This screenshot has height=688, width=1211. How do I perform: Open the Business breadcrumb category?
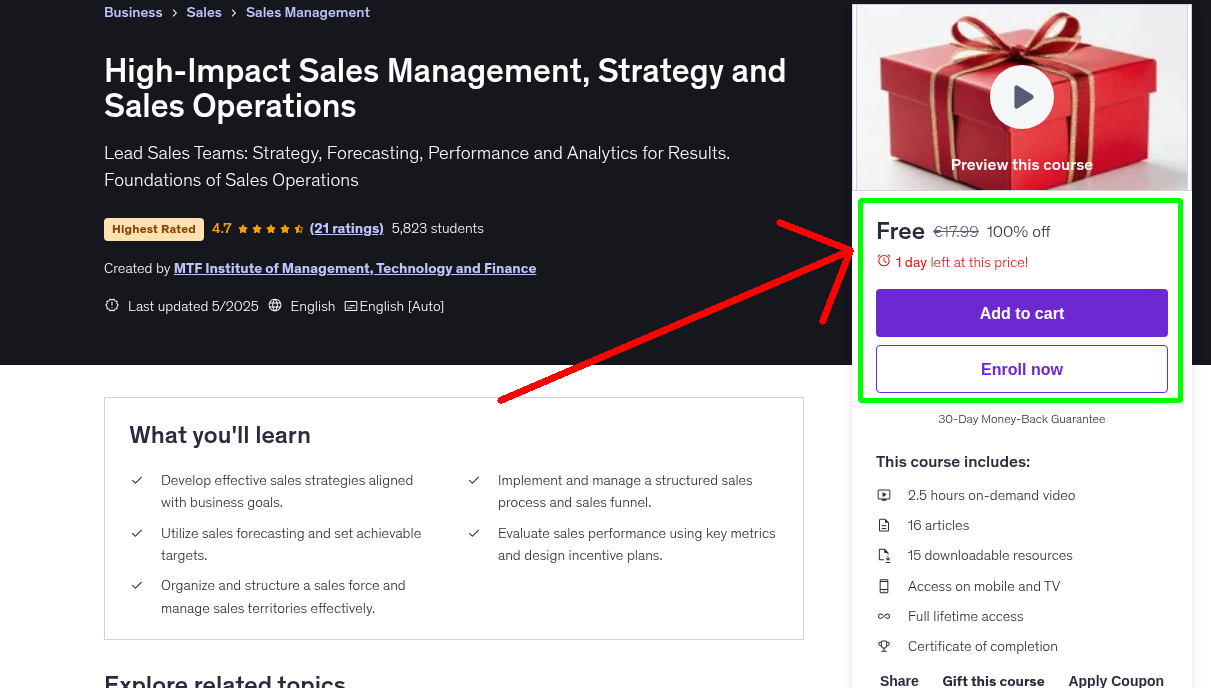133,12
